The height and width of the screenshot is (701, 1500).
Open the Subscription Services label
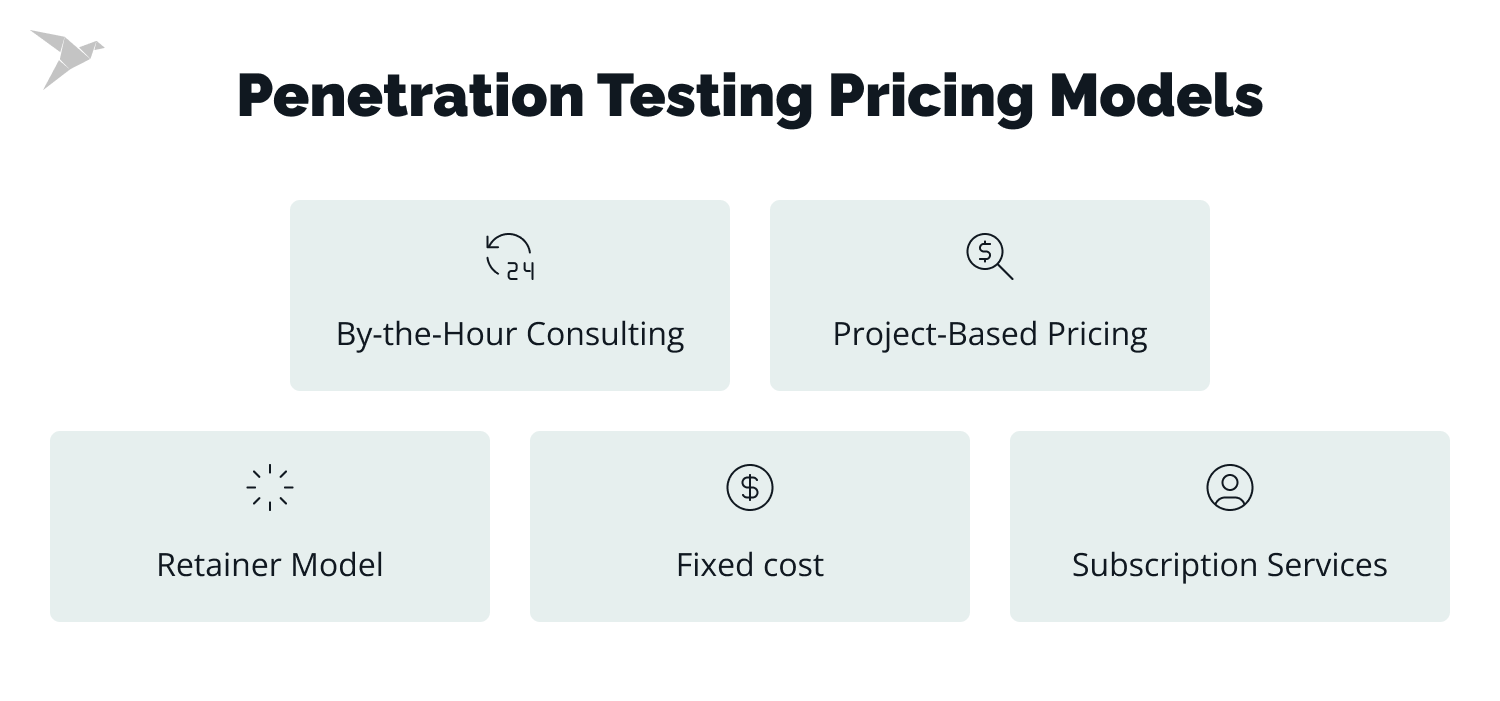pos(1229,565)
